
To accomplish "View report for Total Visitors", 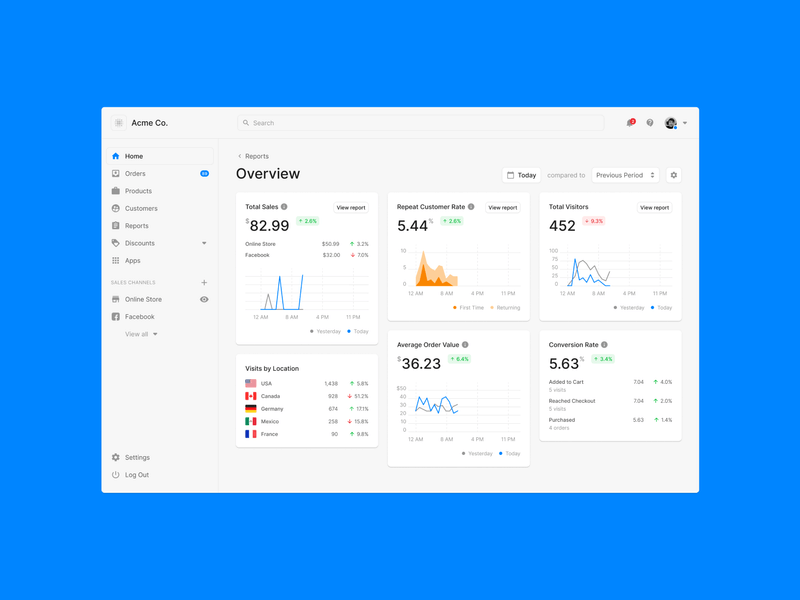I will tap(654, 207).
